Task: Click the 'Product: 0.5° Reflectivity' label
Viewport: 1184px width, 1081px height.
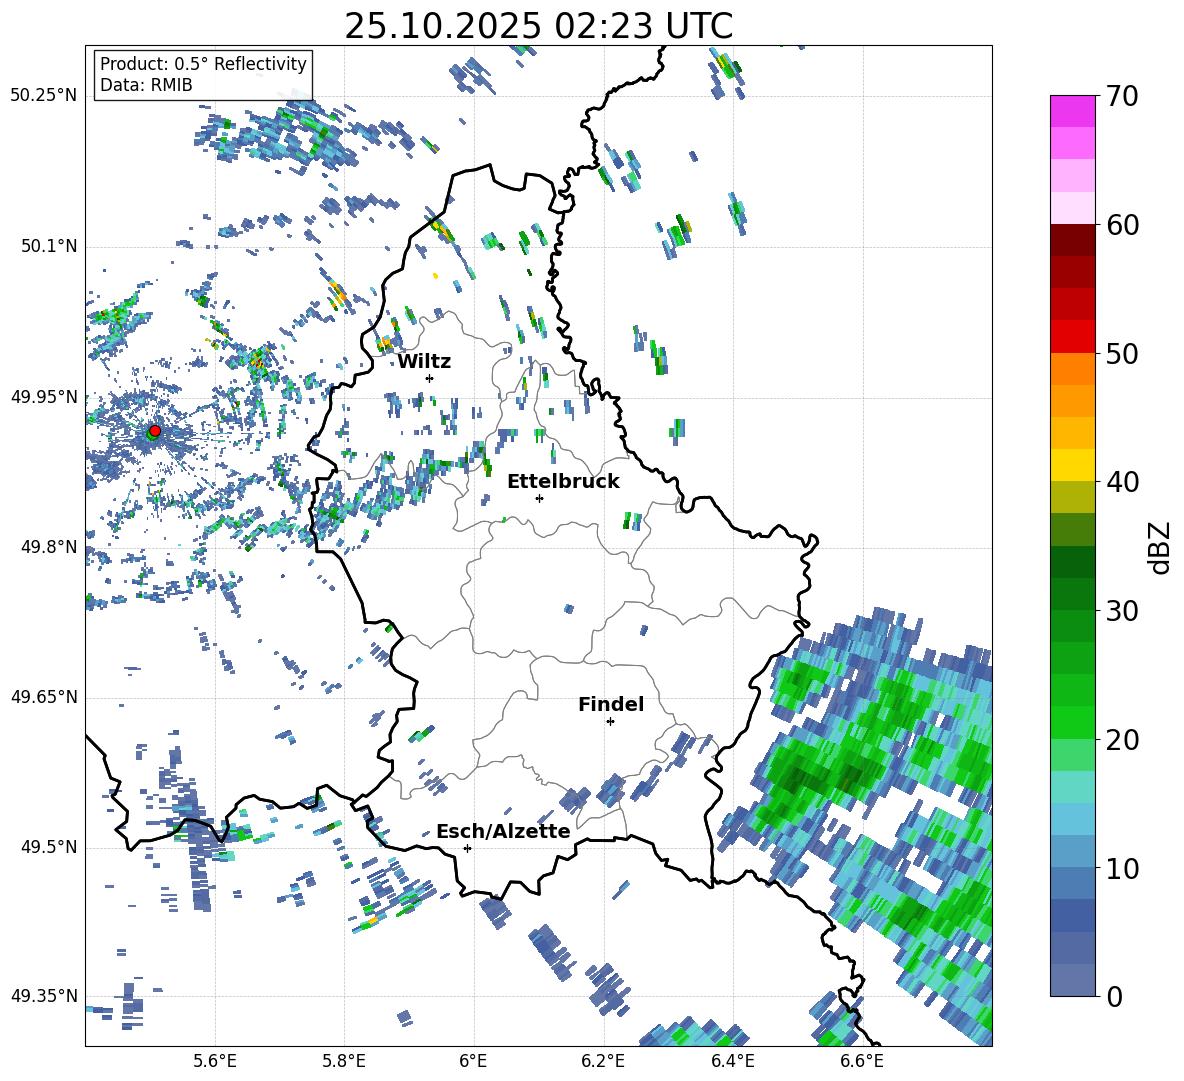Action: 203,63
